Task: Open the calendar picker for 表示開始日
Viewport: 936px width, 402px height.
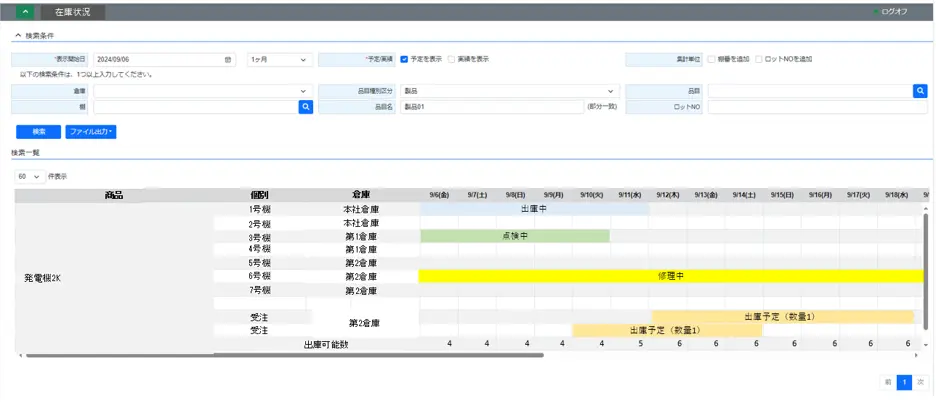Action: click(x=227, y=60)
